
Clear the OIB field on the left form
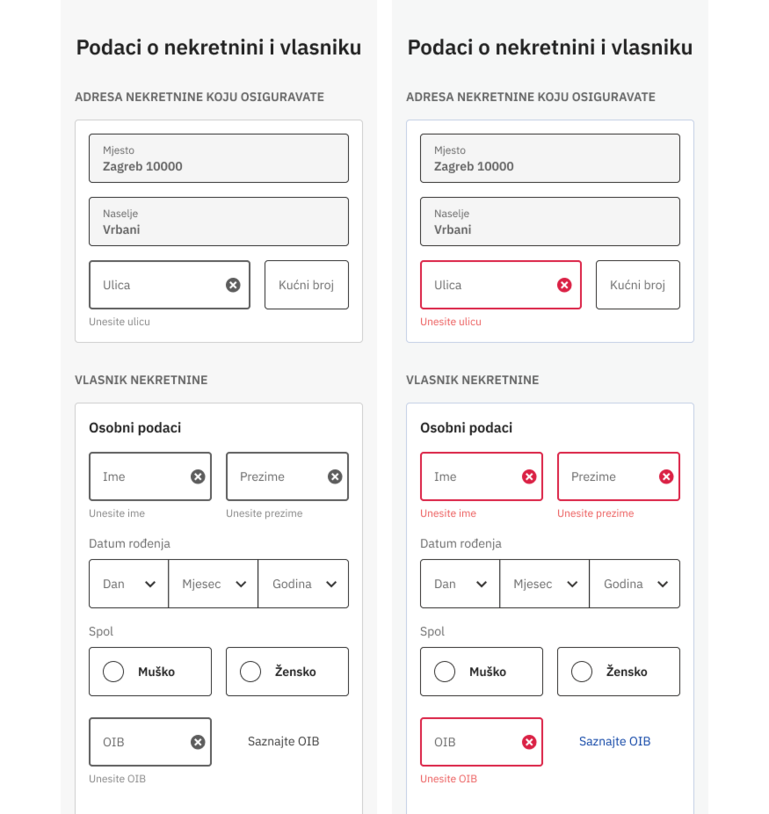click(x=198, y=741)
